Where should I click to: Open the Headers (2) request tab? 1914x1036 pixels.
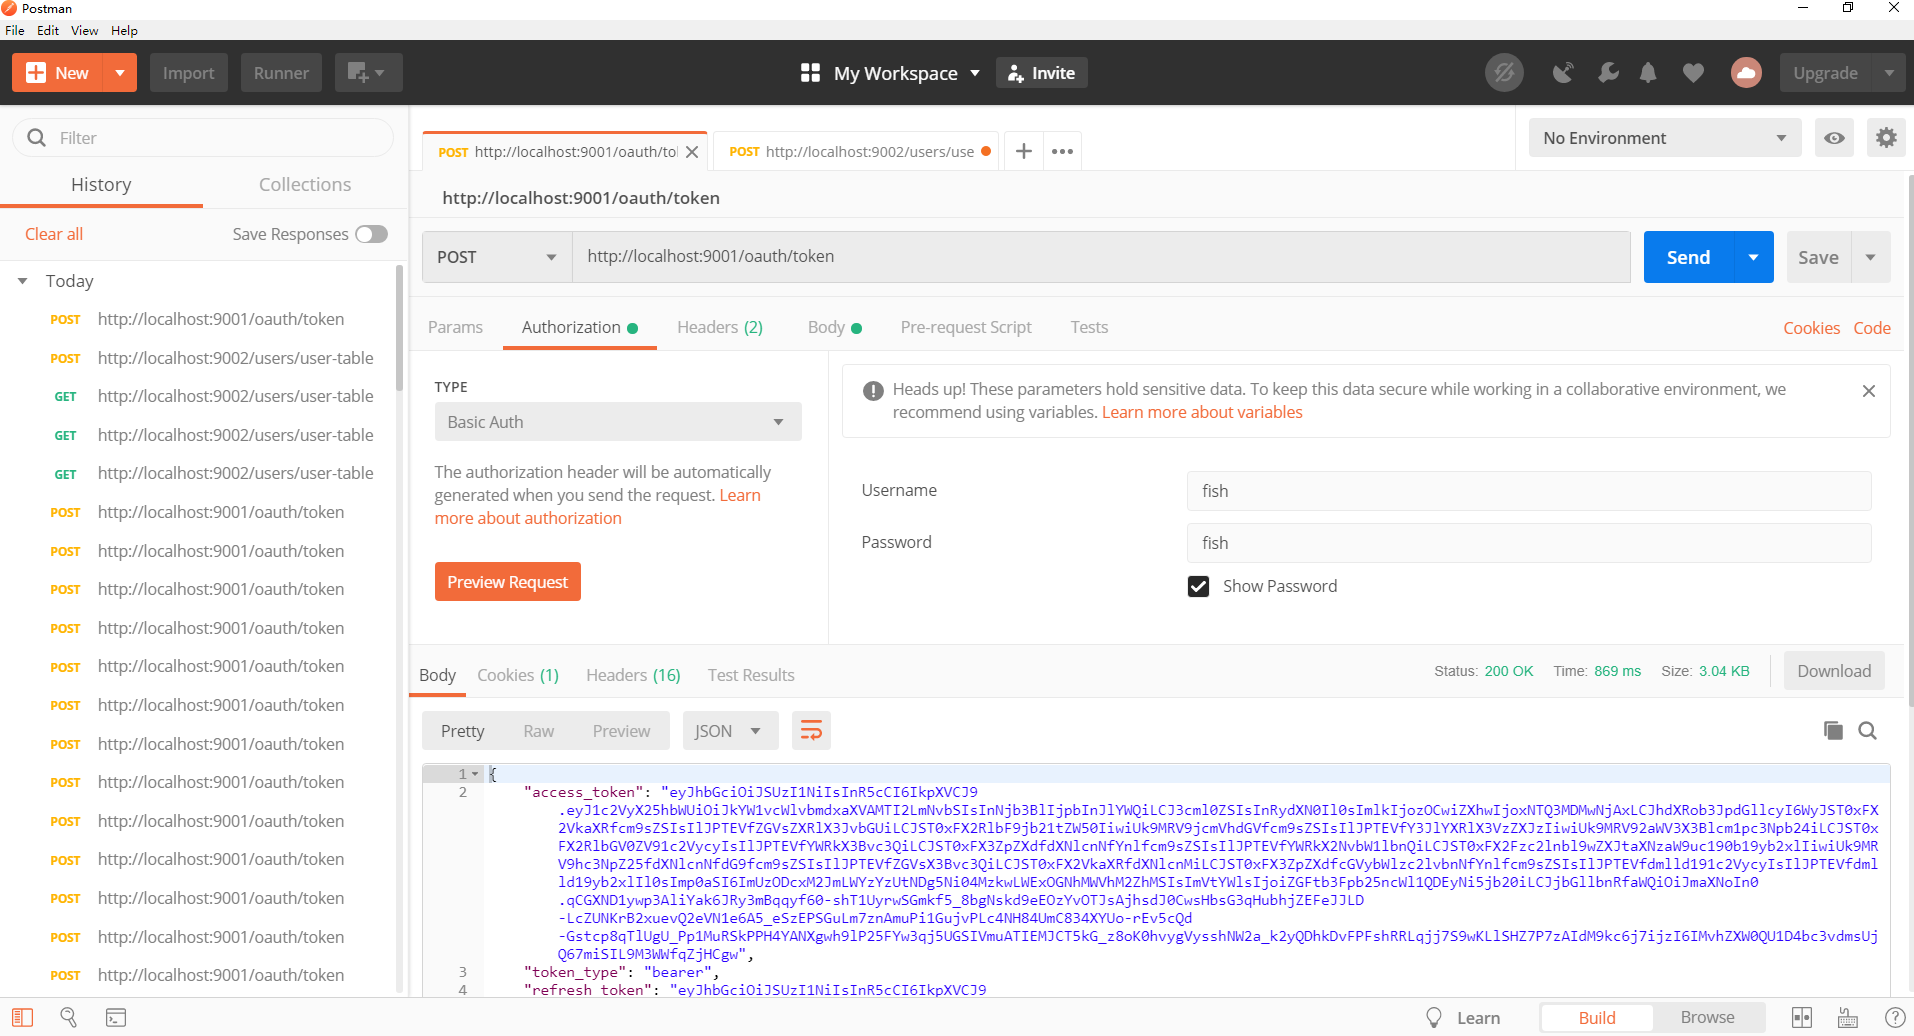click(720, 328)
